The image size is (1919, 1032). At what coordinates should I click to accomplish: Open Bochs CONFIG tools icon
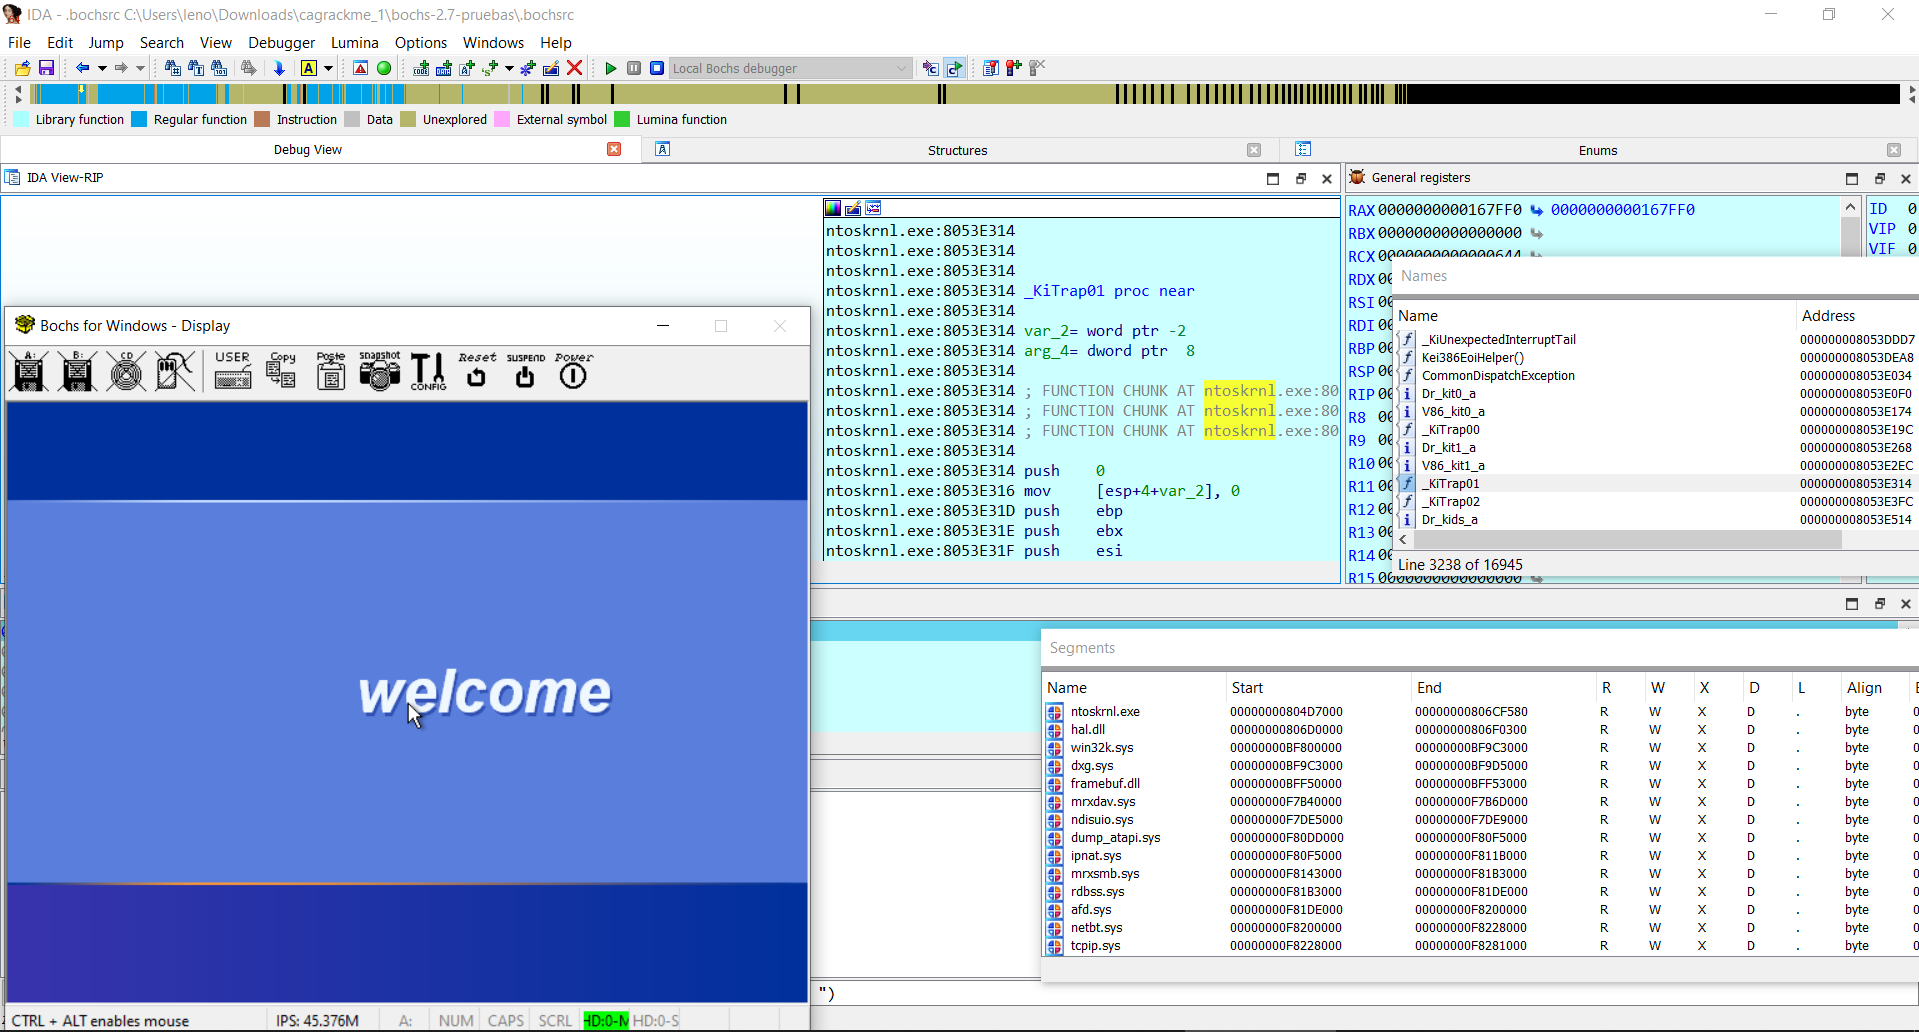428,371
